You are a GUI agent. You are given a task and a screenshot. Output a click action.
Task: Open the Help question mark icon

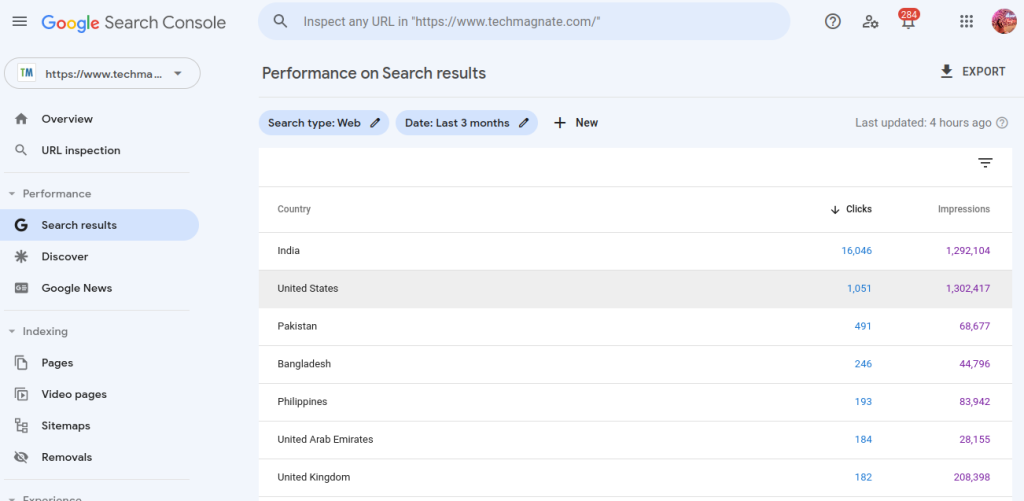833,22
